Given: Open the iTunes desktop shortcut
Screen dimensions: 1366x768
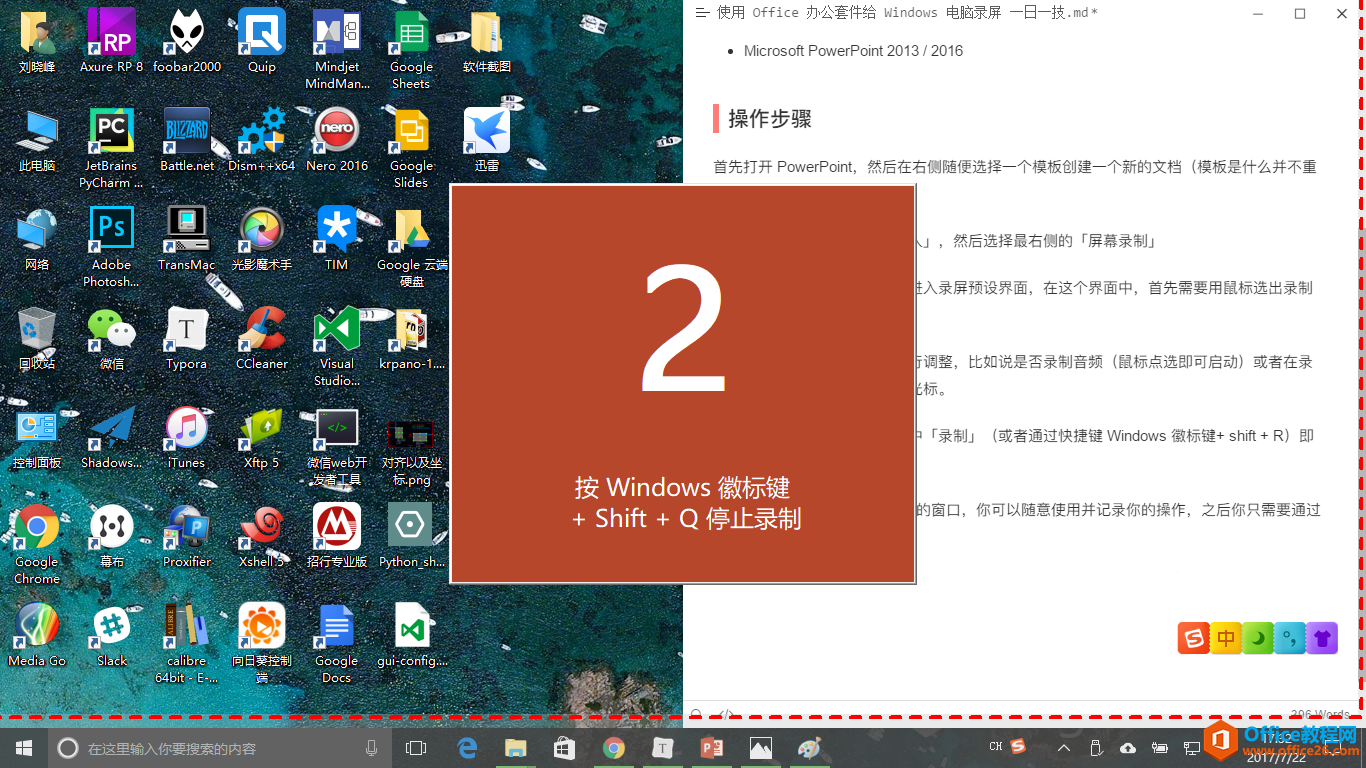Looking at the screenshot, I should pyautogui.click(x=186, y=437).
